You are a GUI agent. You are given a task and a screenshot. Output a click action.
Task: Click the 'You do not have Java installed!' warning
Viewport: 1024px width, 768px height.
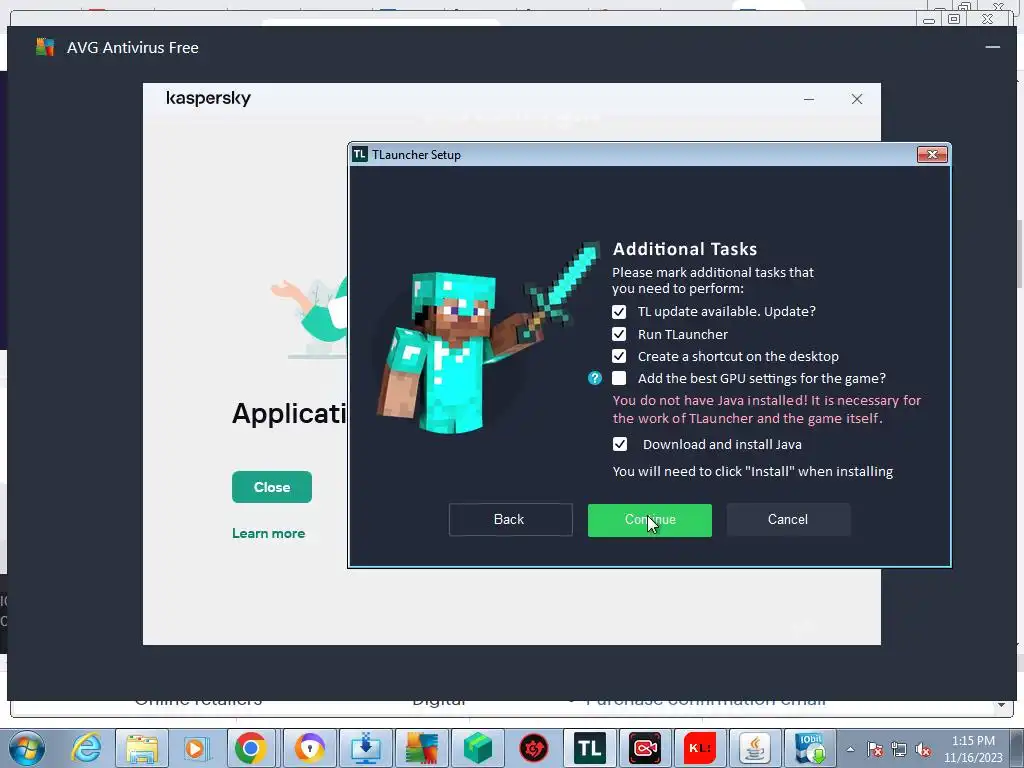767,409
